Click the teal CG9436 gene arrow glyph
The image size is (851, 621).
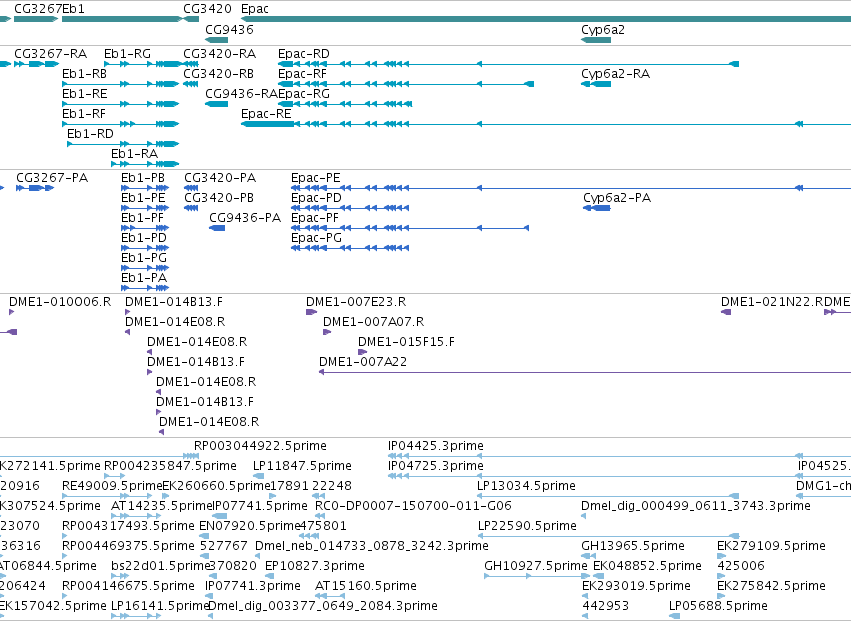[x=217, y=40]
